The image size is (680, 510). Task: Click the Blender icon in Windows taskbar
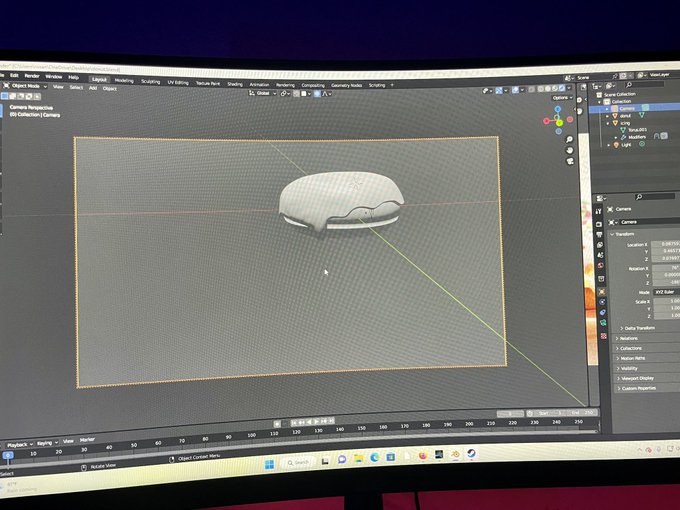point(455,454)
